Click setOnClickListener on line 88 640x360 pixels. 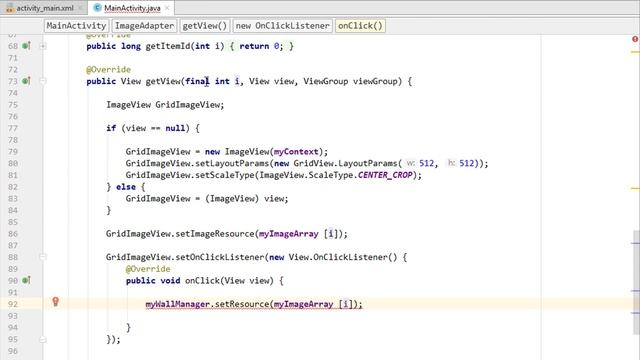point(220,257)
